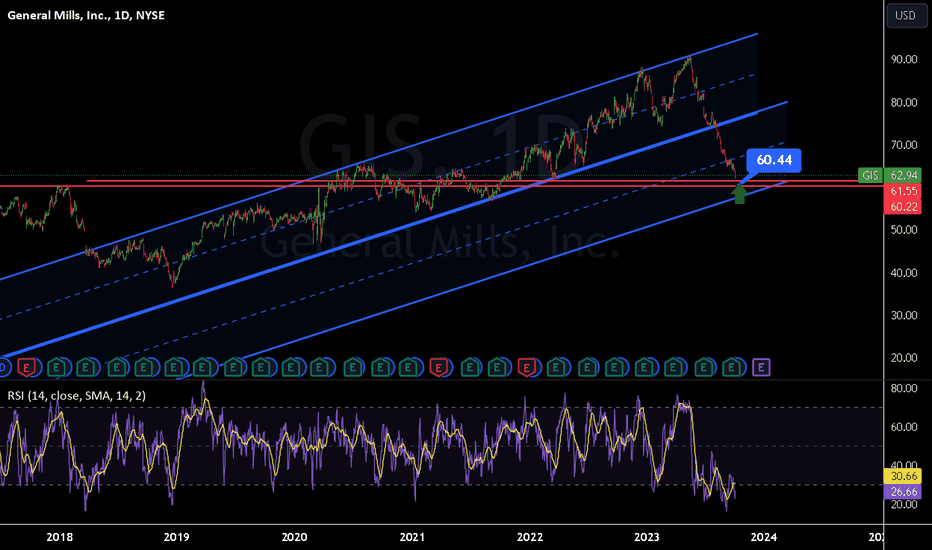Viewport: 932px width, 550px height.
Task: Click the 70.00 price axis label
Action: coord(903,144)
